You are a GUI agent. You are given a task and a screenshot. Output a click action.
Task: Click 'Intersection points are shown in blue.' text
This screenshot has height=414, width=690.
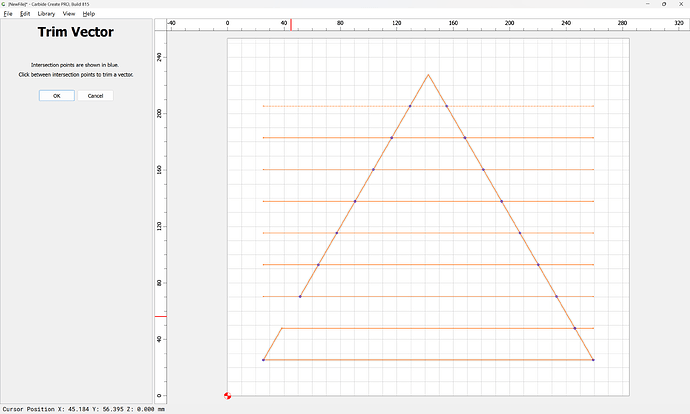[x=75, y=65]
